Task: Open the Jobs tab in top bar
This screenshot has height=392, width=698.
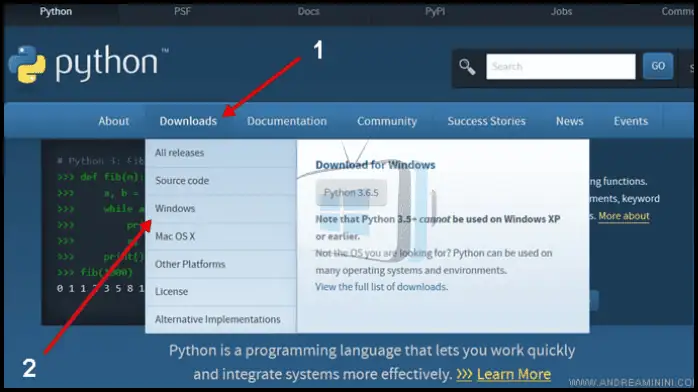Action: (561, 12)
